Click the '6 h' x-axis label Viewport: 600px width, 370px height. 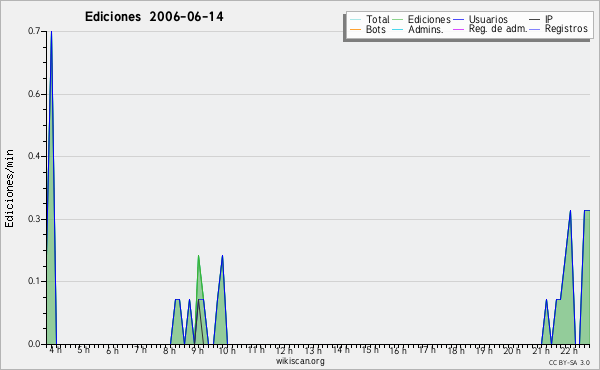[x=112, y=350]
